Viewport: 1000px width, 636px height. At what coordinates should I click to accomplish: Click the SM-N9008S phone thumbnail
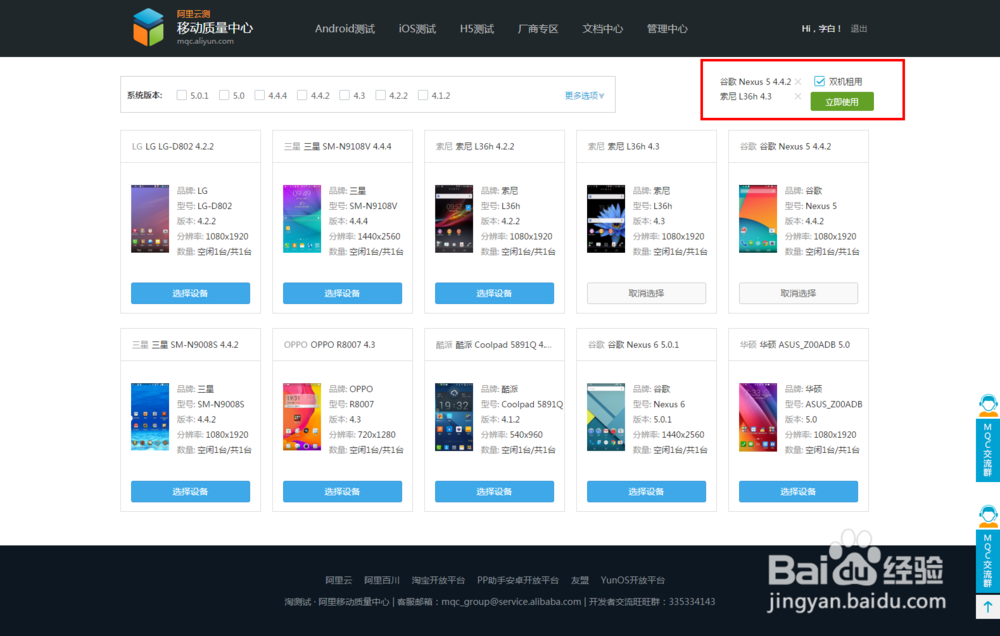click(x=150, y=417)
